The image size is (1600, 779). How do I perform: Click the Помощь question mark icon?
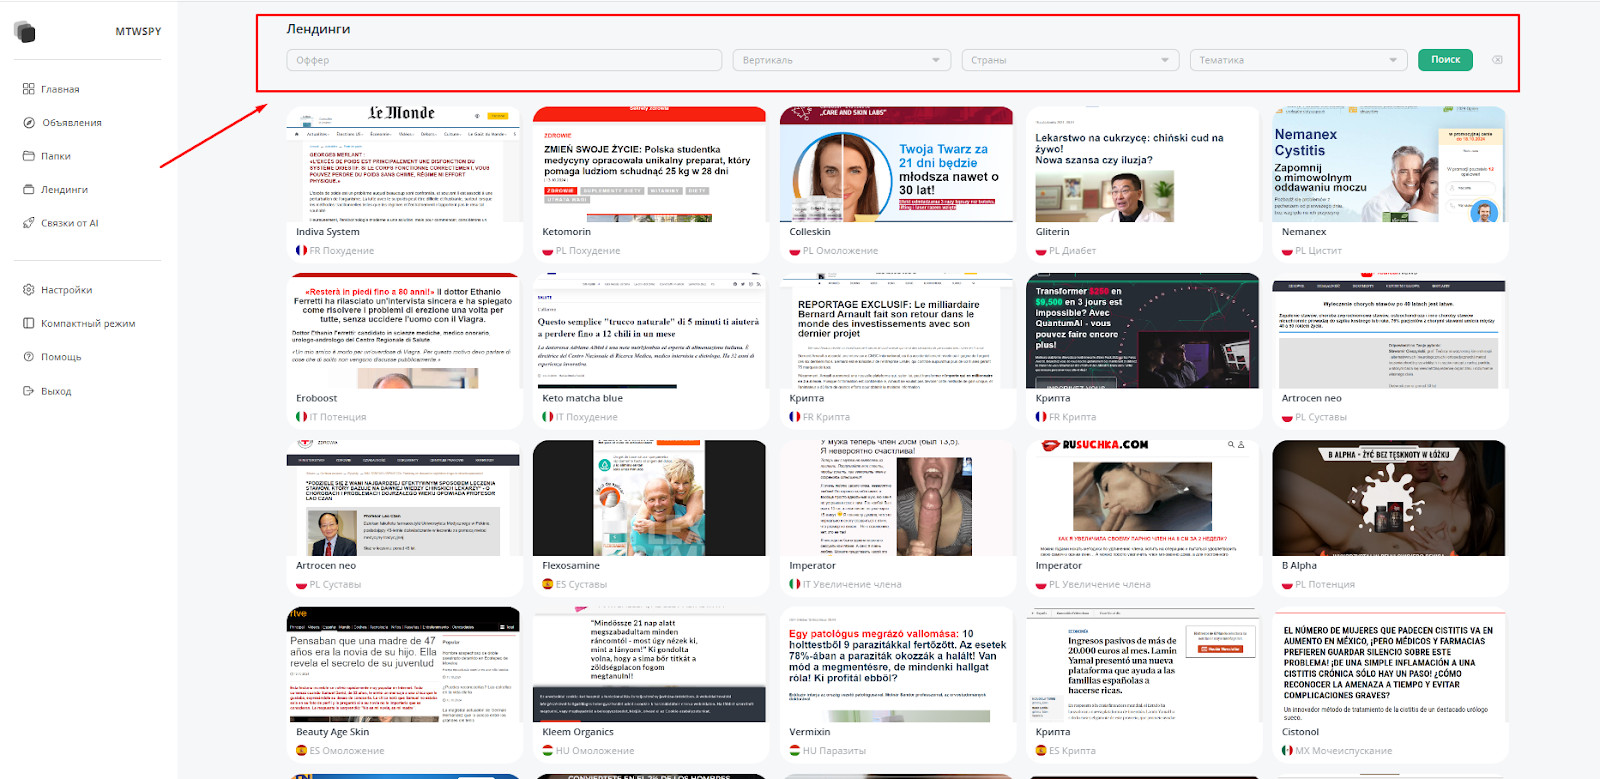(x=28, y=357)
